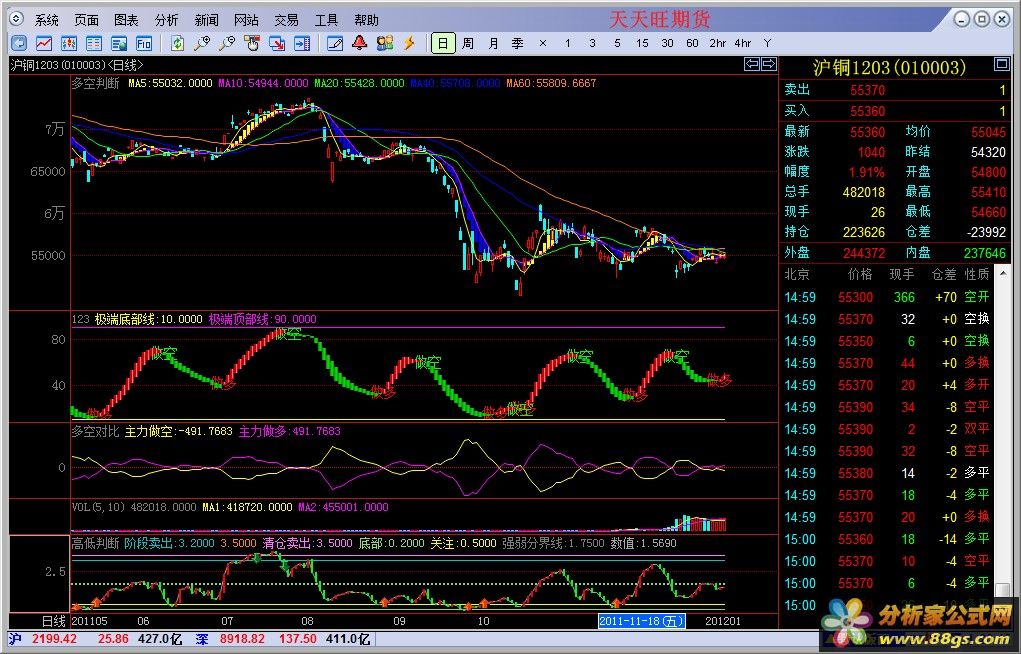The width and height of the screenshot is (1021, 654).
Task: Switch to the 月 monthly period
Action: pyautogui.click(x=493, y=43)
